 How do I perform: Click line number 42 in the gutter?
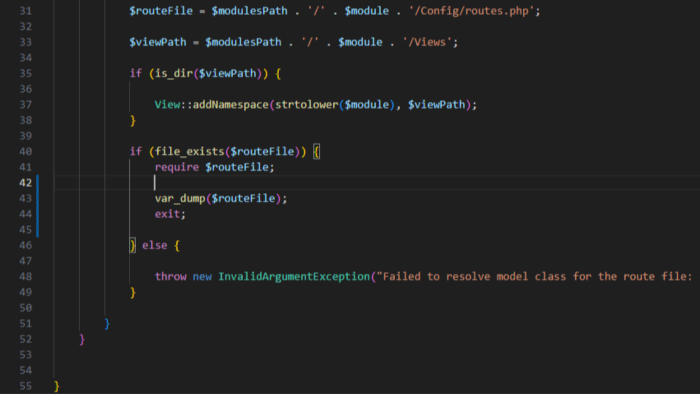pyautogui.click(x=25, y=182)
